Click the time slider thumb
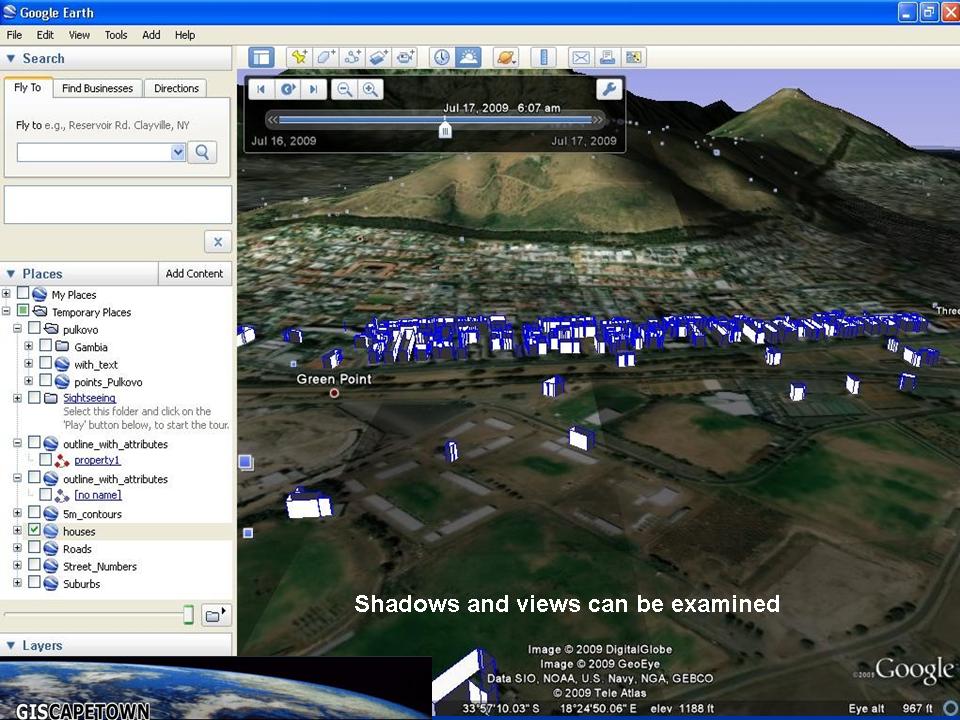 tap(446, 129)
